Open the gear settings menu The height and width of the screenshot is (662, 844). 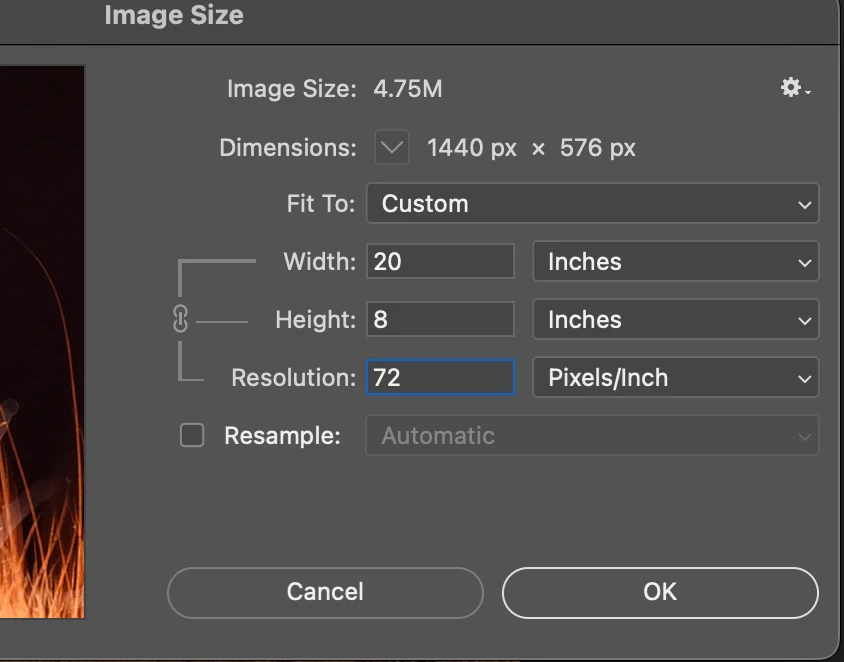coord(794,89)
